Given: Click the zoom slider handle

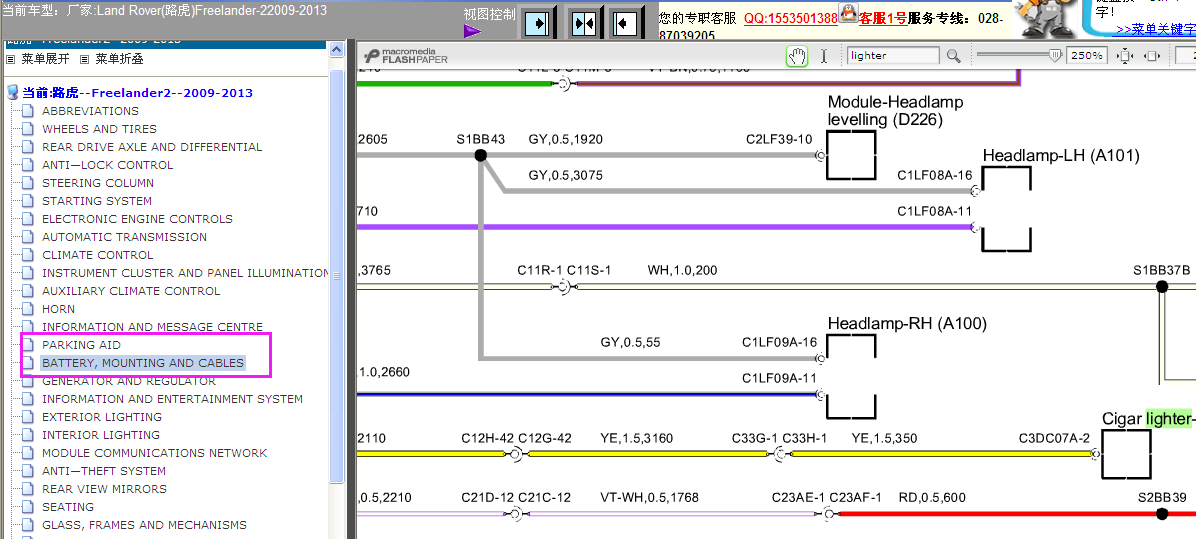Looking at the screenshot, I should [x=1056, y=55].
